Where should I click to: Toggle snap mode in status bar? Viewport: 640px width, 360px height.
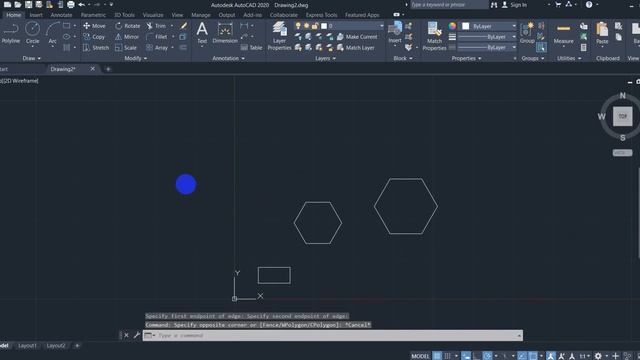[x=448, y=356]
